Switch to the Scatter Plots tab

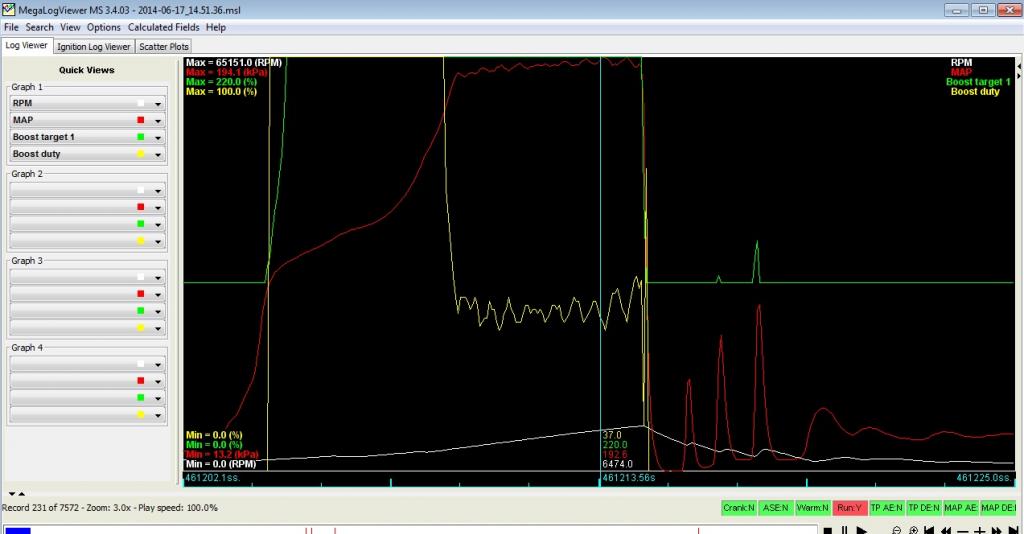coord(164,46)
